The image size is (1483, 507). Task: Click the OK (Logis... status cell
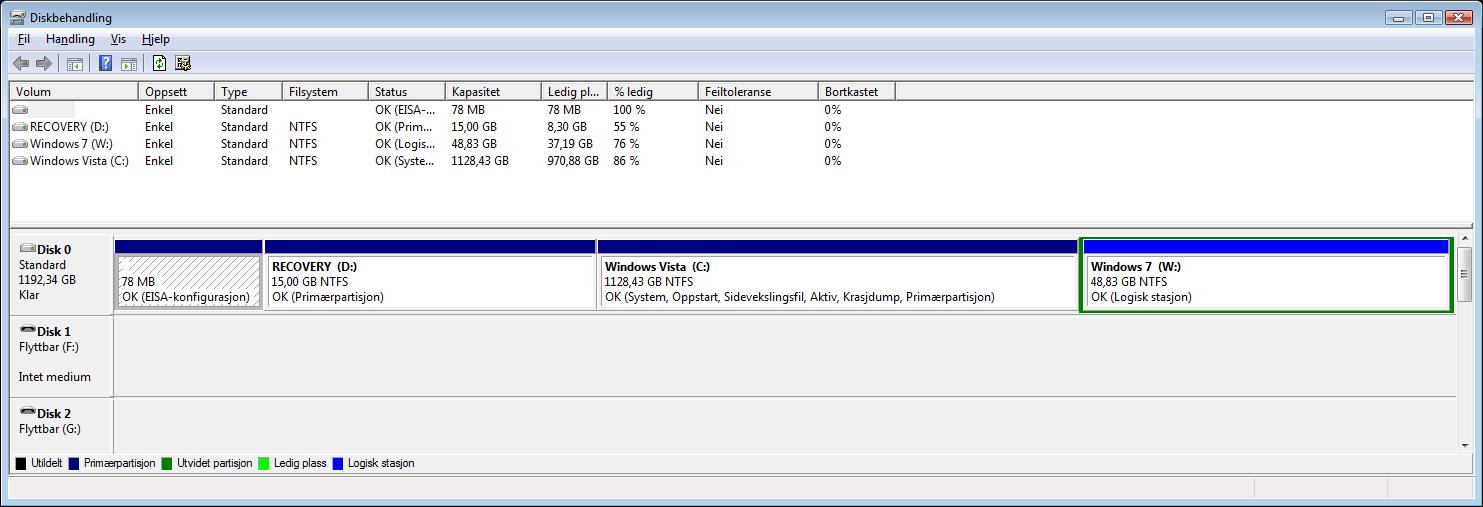point(406,144)
